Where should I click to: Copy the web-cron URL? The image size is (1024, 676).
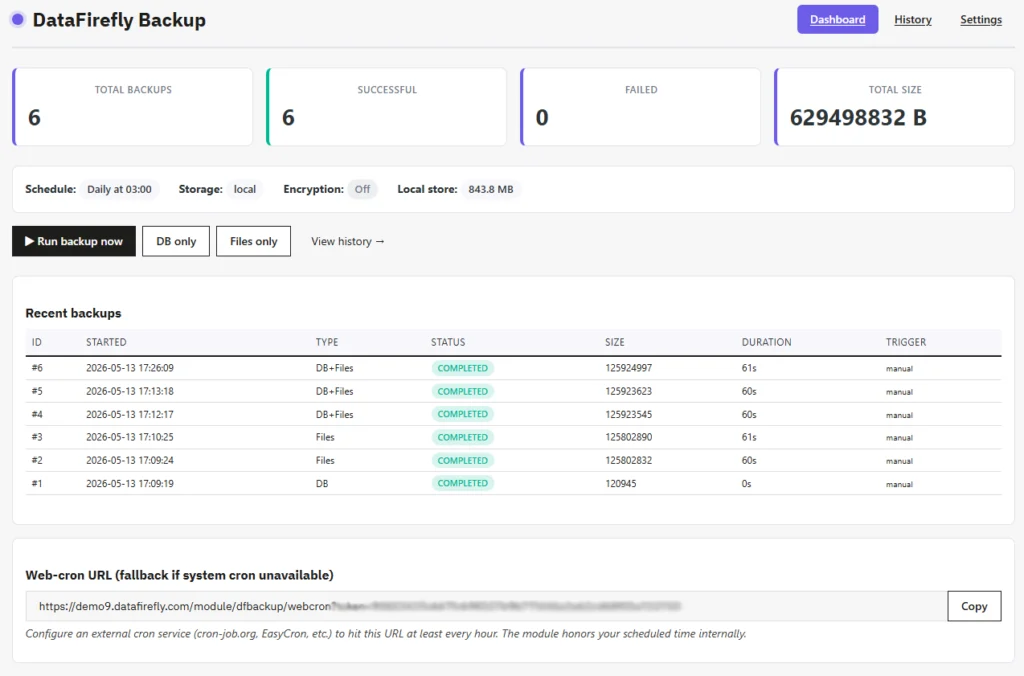tap(974, 606)
